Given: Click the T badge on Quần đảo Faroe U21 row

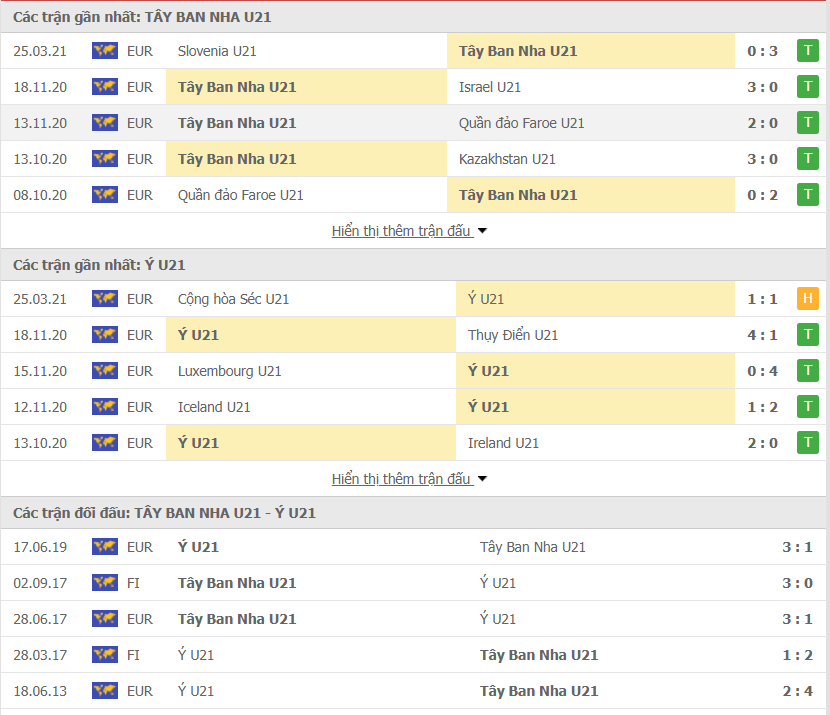Looking at the screenshot, I should click(x=808, y=122).
